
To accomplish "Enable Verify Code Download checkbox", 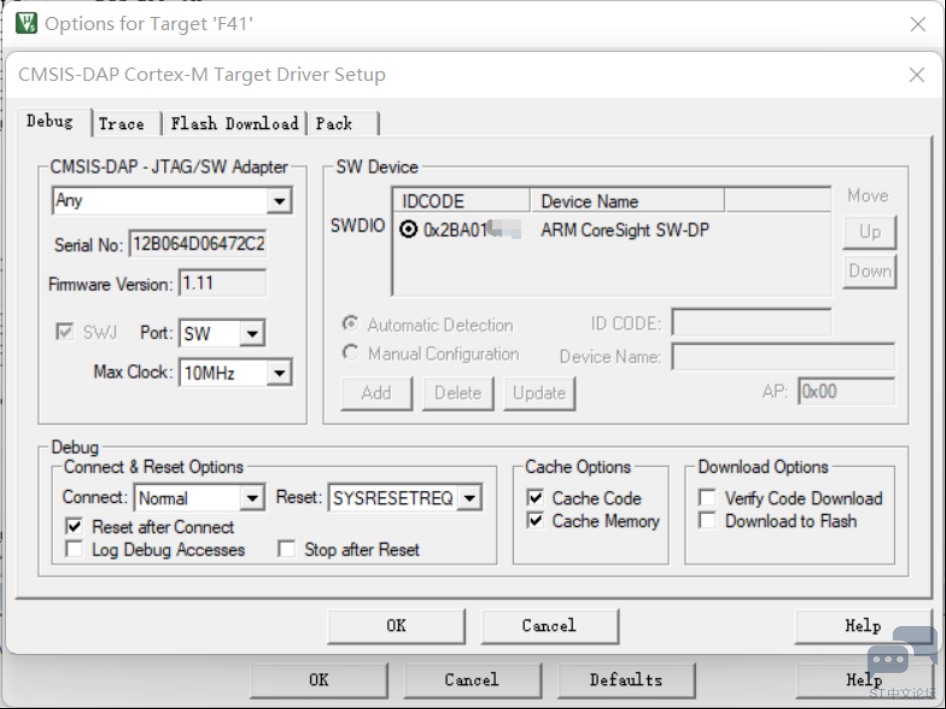I will (707, 498).
